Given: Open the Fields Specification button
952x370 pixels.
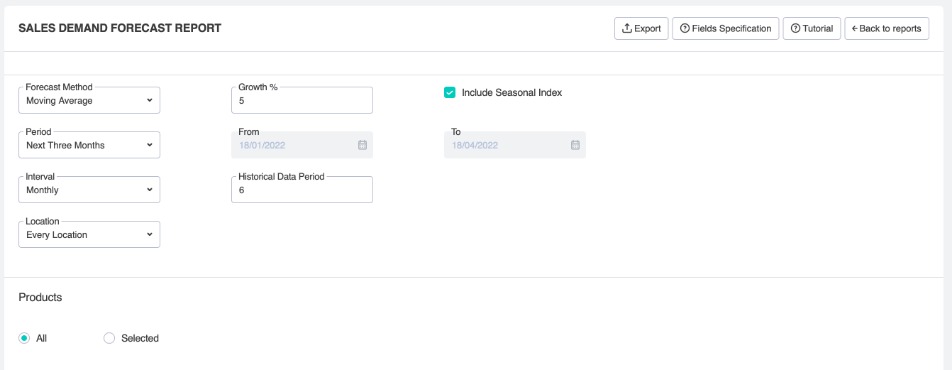Looking at the screenshot, I should tap(726, 29).
